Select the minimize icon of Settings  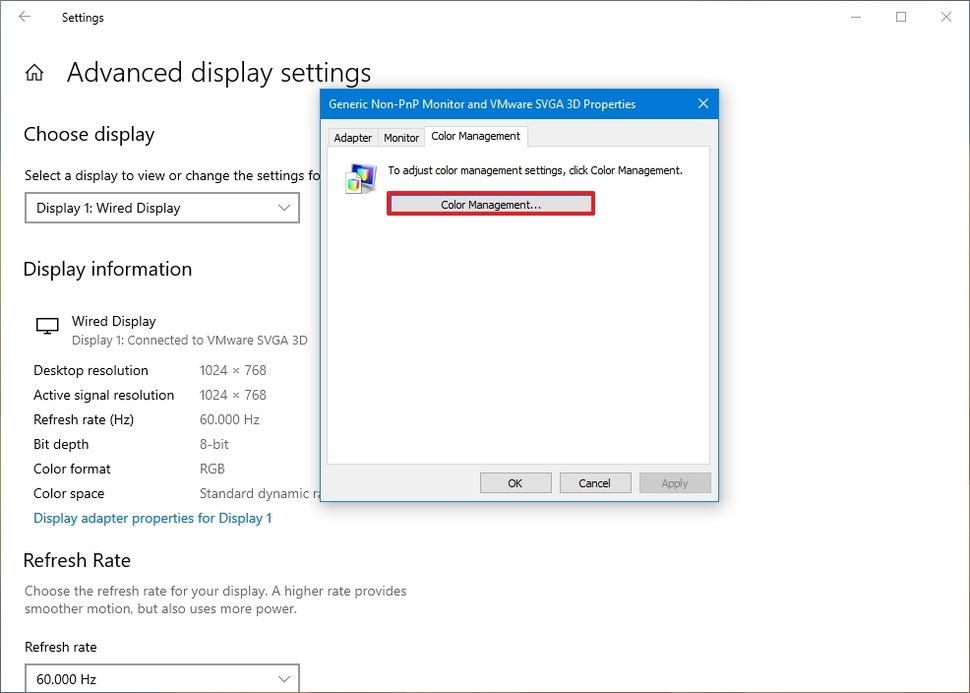856,17
